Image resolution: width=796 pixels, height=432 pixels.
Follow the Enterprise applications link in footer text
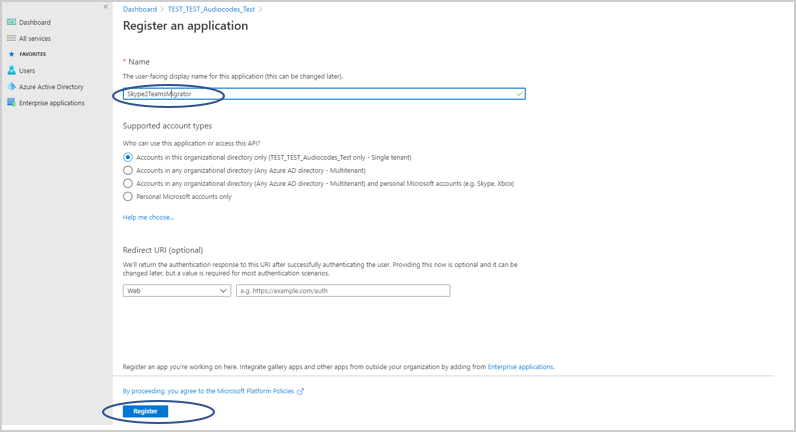point(521,367)
